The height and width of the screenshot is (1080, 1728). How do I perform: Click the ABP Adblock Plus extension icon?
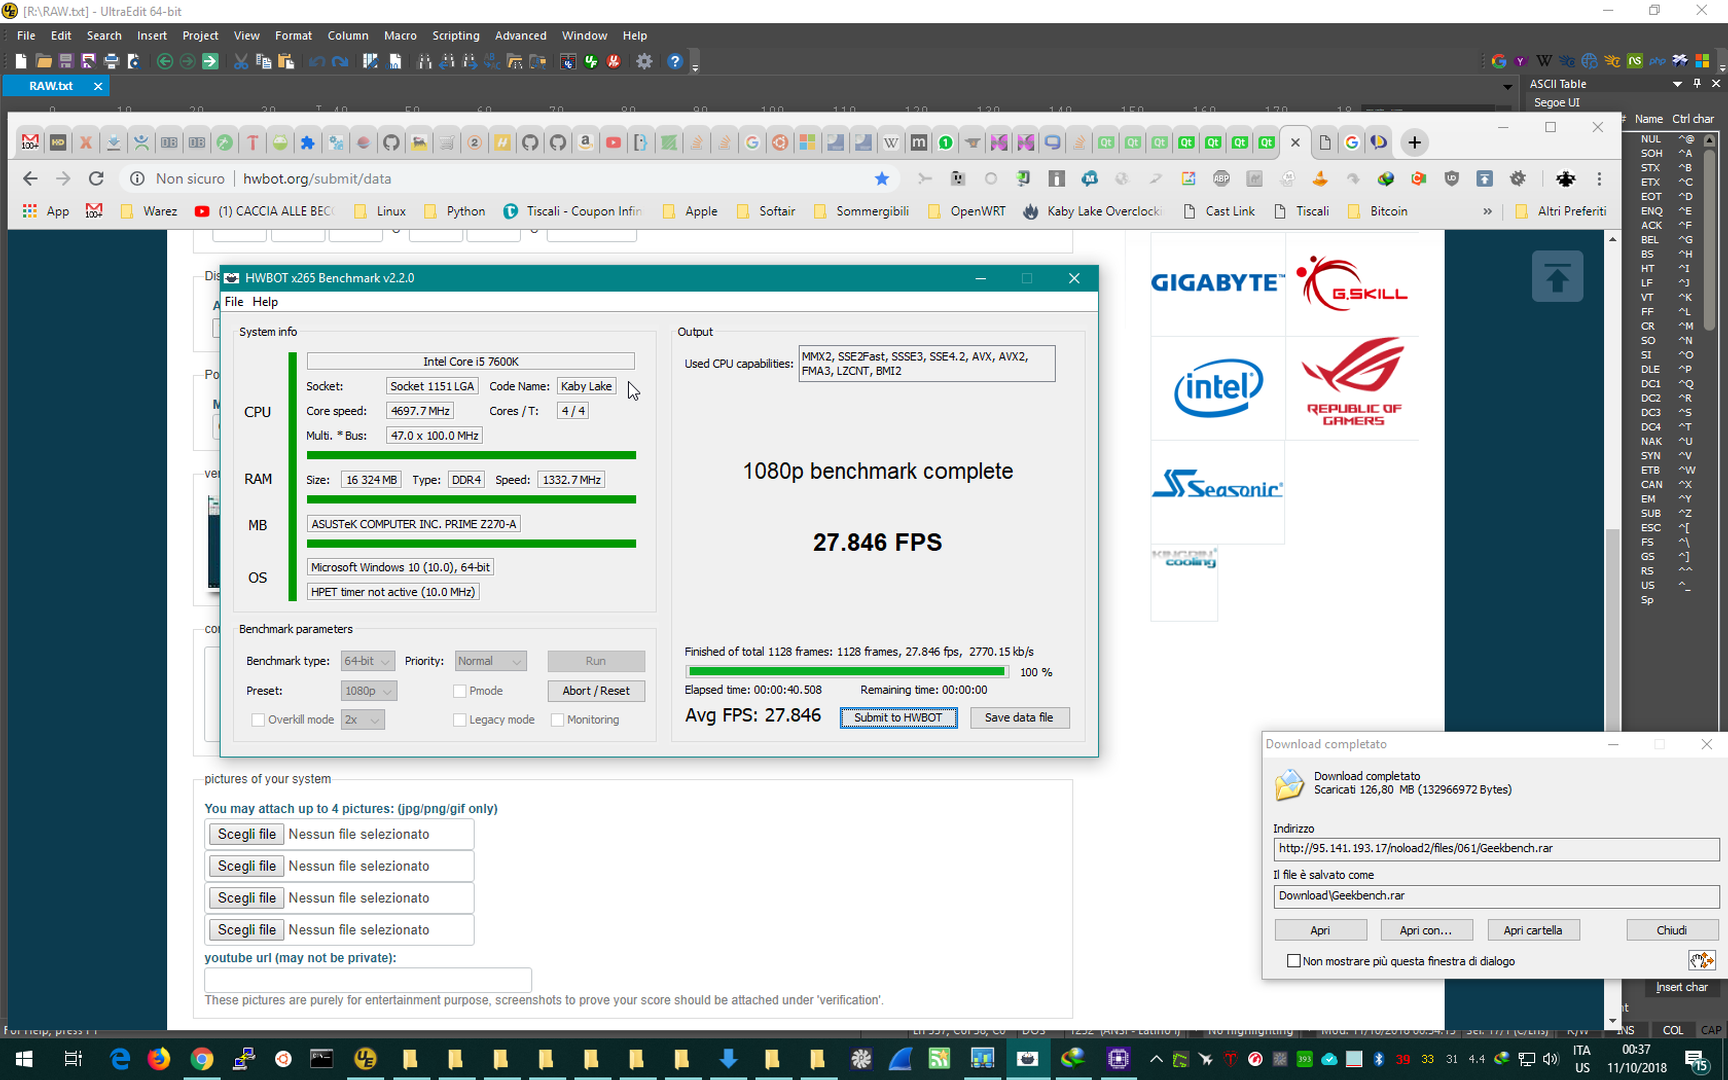click(x=1221, y=178)
